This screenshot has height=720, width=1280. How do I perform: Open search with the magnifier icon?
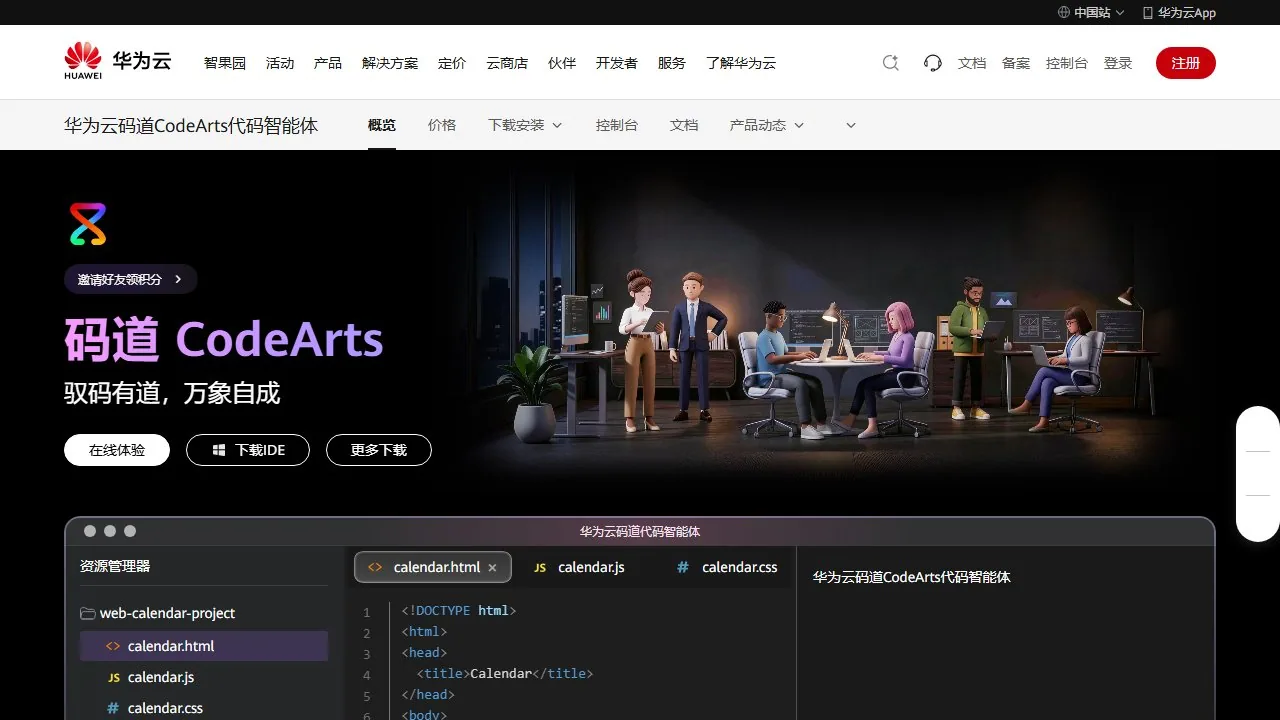891,63
